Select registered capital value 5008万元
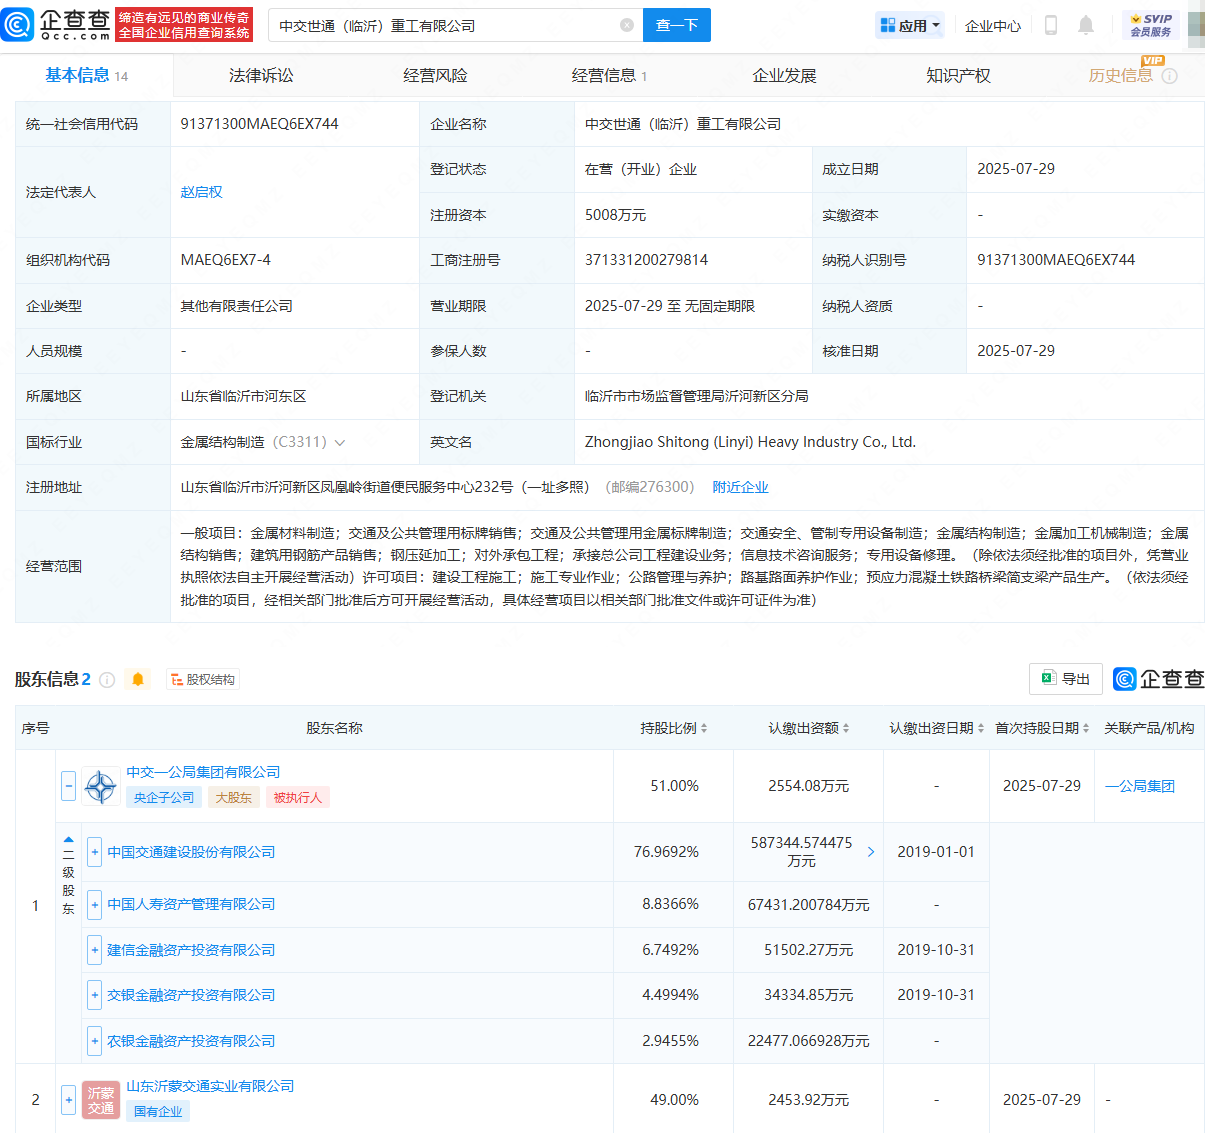 pyautogui.click(x=615, y=215)
